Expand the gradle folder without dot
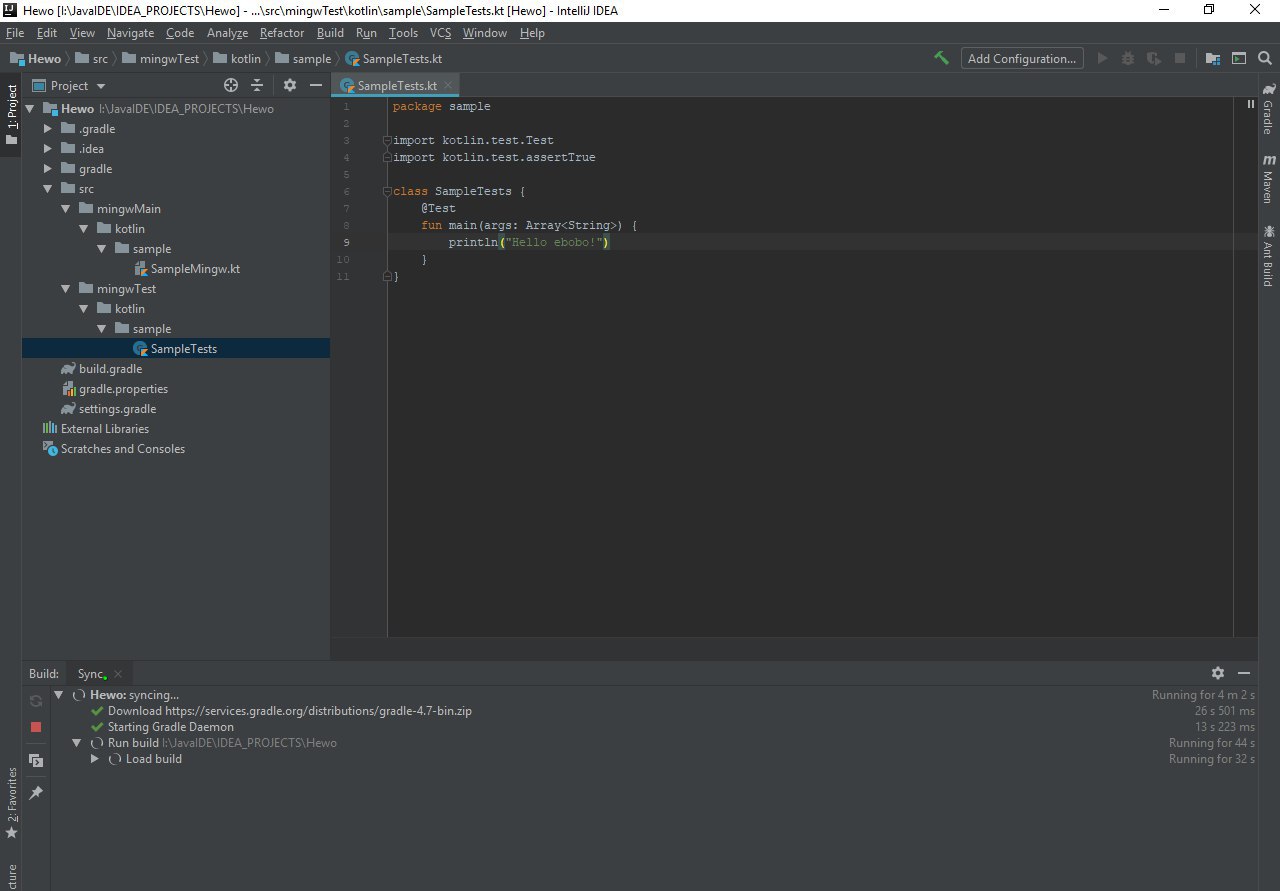The height and width of the screenshot is (891, 1280). point(48,169)
